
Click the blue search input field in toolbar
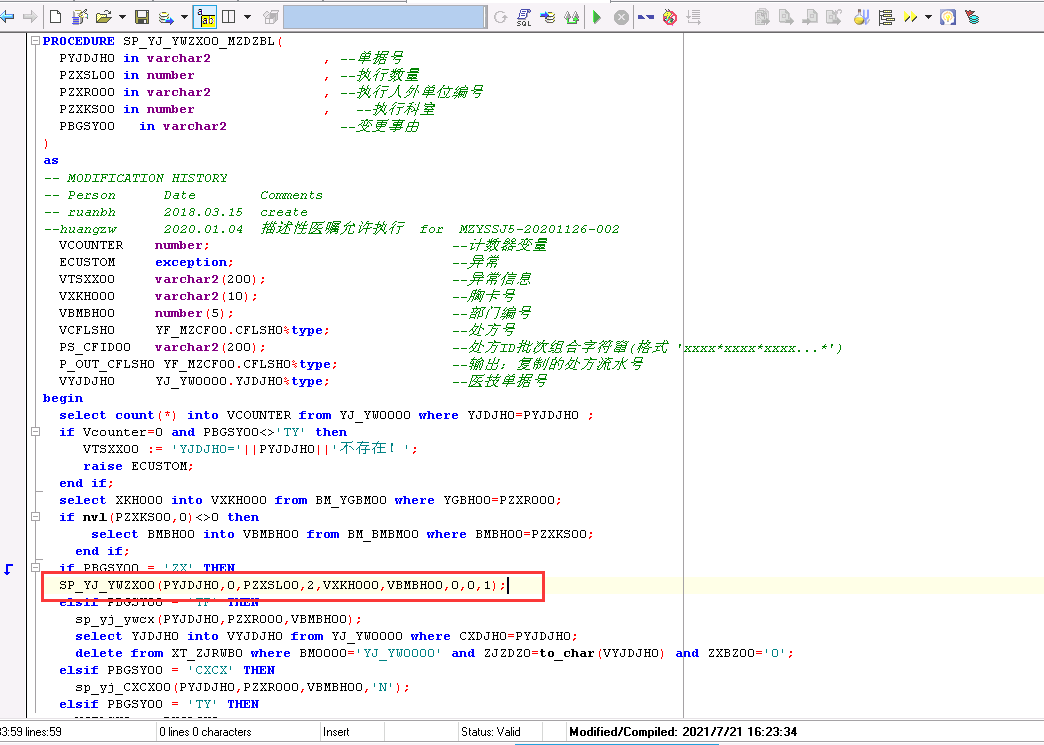[x=384, y=17]
